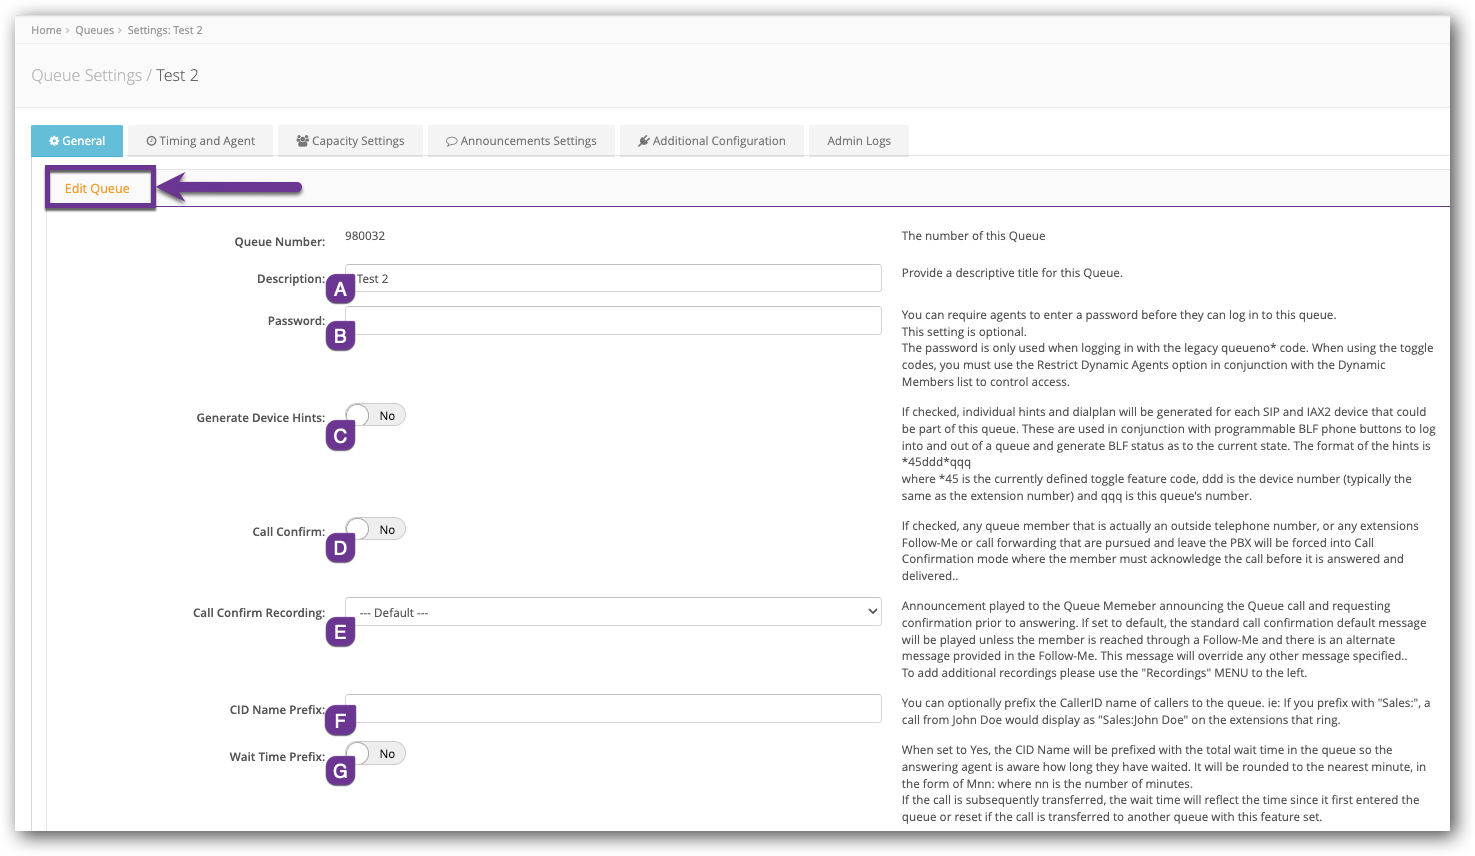Click the purple F marker badge
Screen dimensions: 1475x856
340,720
